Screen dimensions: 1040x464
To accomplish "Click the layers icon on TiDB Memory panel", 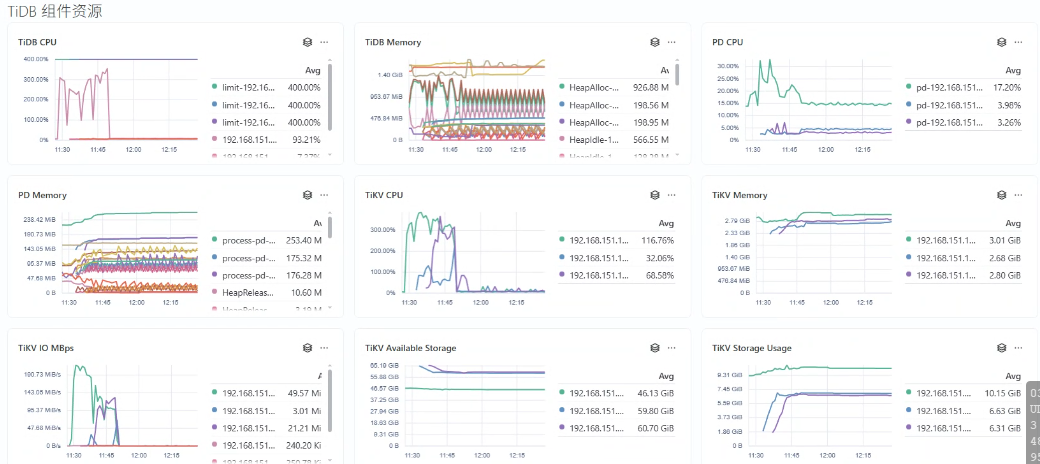I will [x=655, y=42].
